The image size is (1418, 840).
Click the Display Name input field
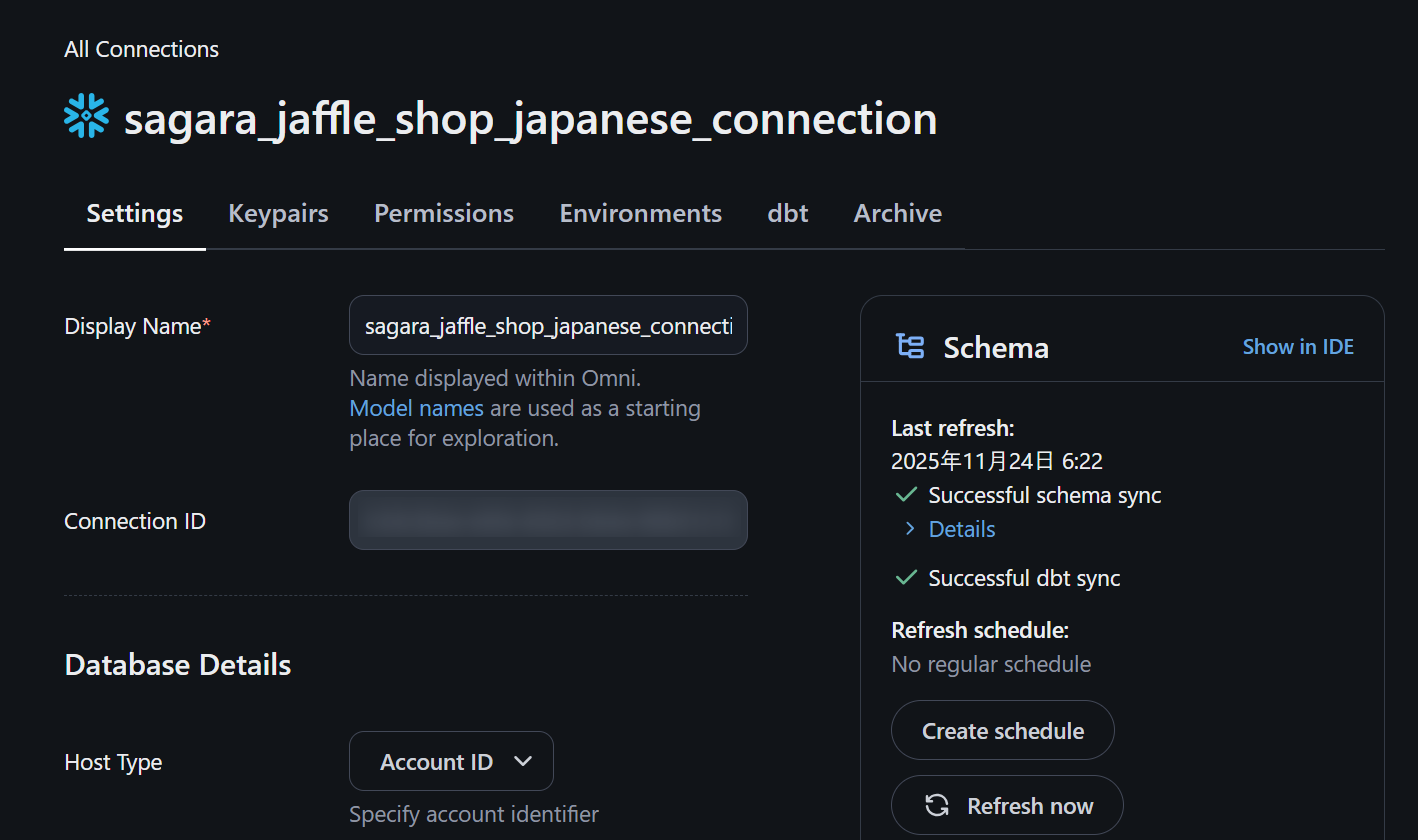click(x=548, y=326)
